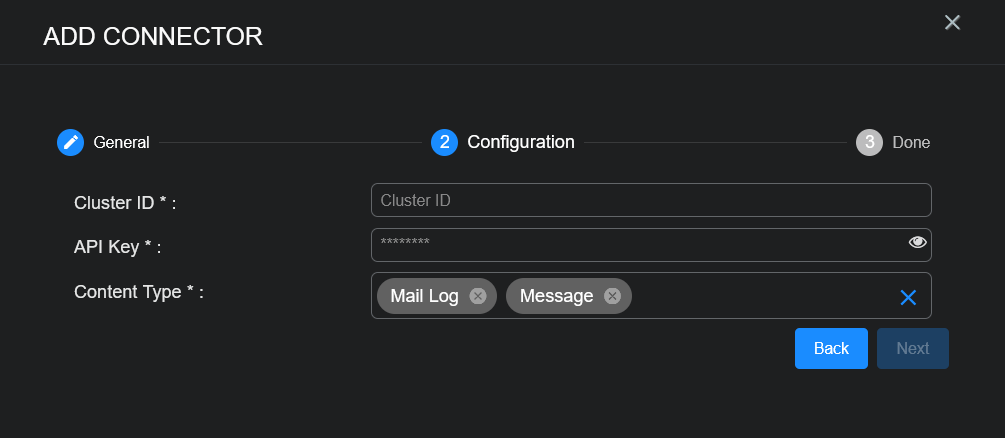
Task: Focus the Cluster ID input field
Action: [650, 200]
